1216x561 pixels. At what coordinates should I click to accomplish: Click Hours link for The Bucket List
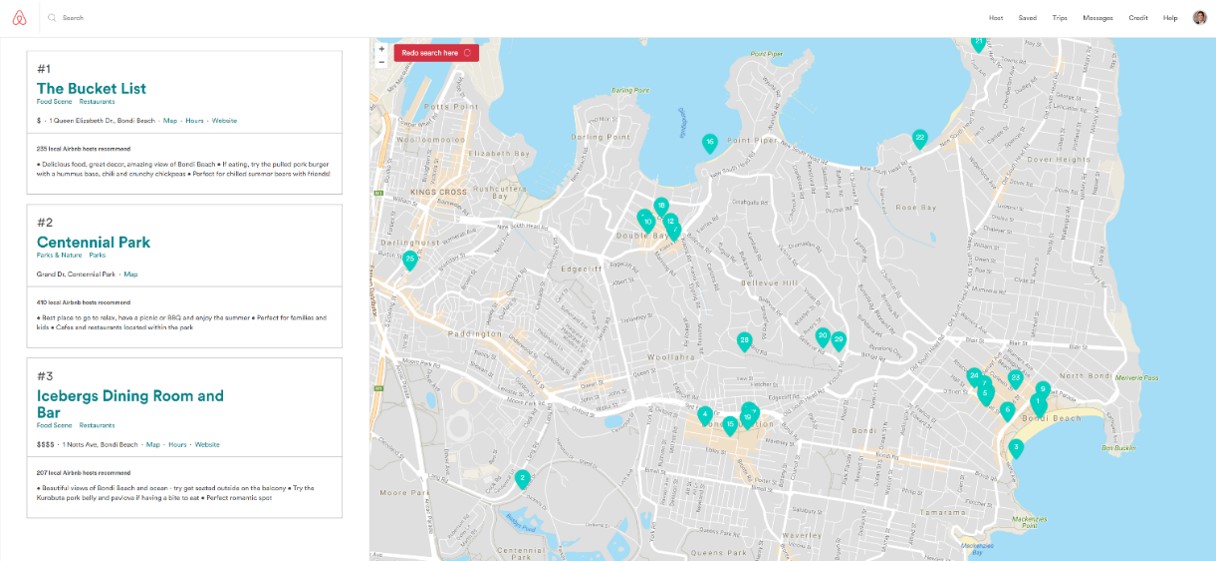click(194, 120)
